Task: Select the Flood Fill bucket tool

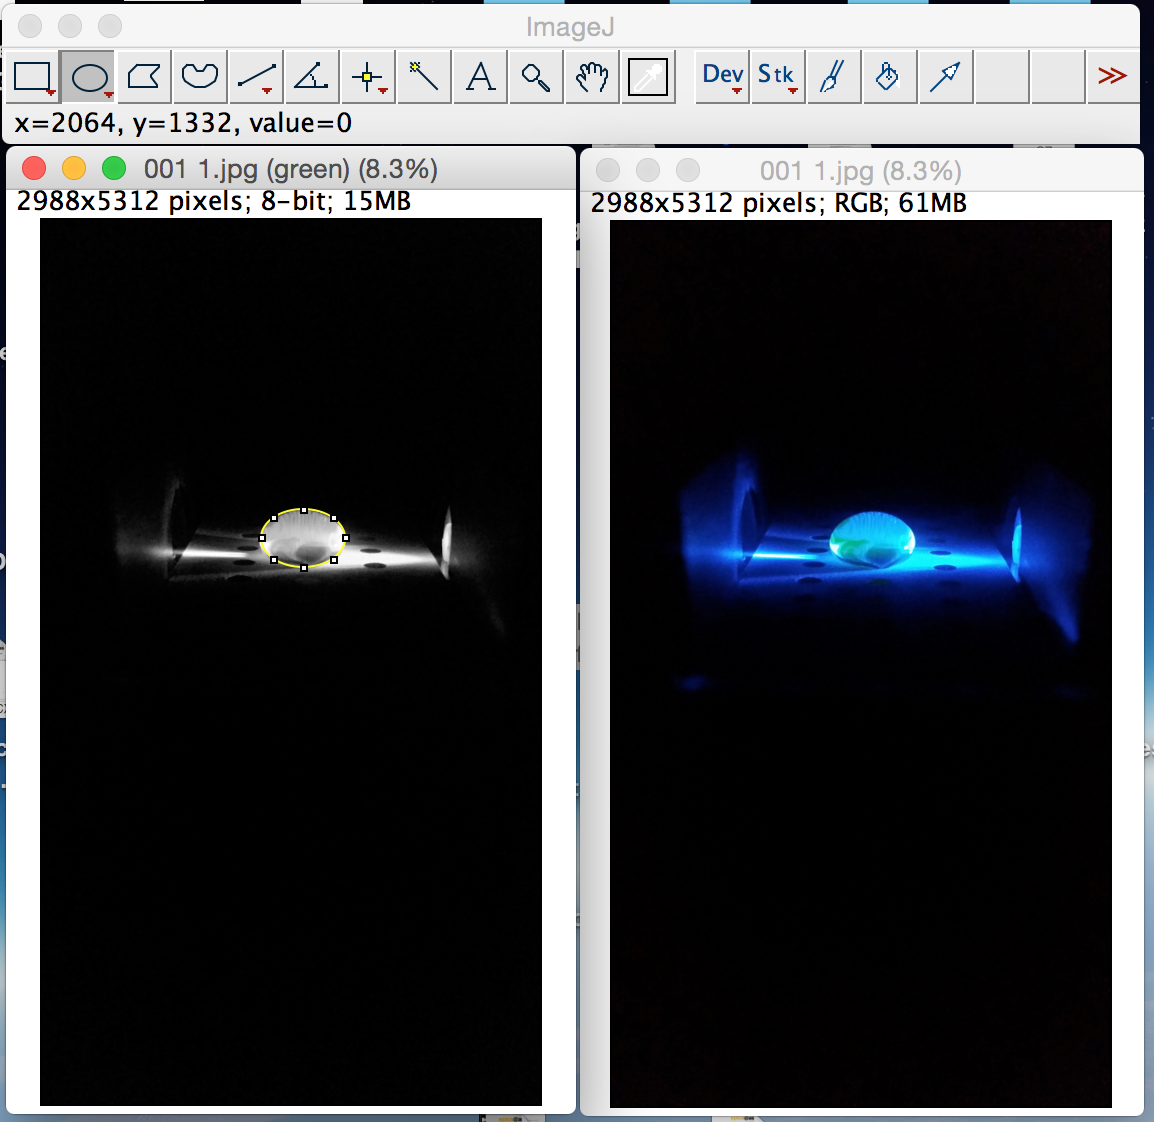Action: tap(888, 77)
